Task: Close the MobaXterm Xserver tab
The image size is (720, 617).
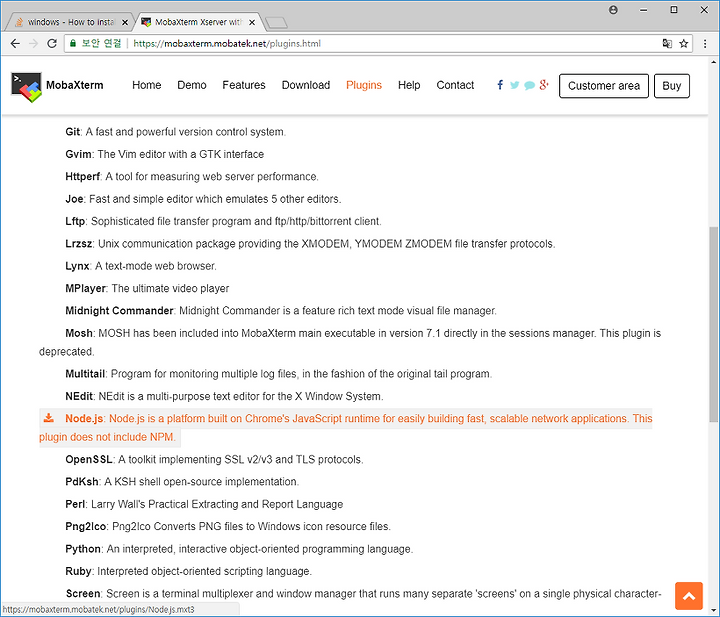Action: point(252,22)
